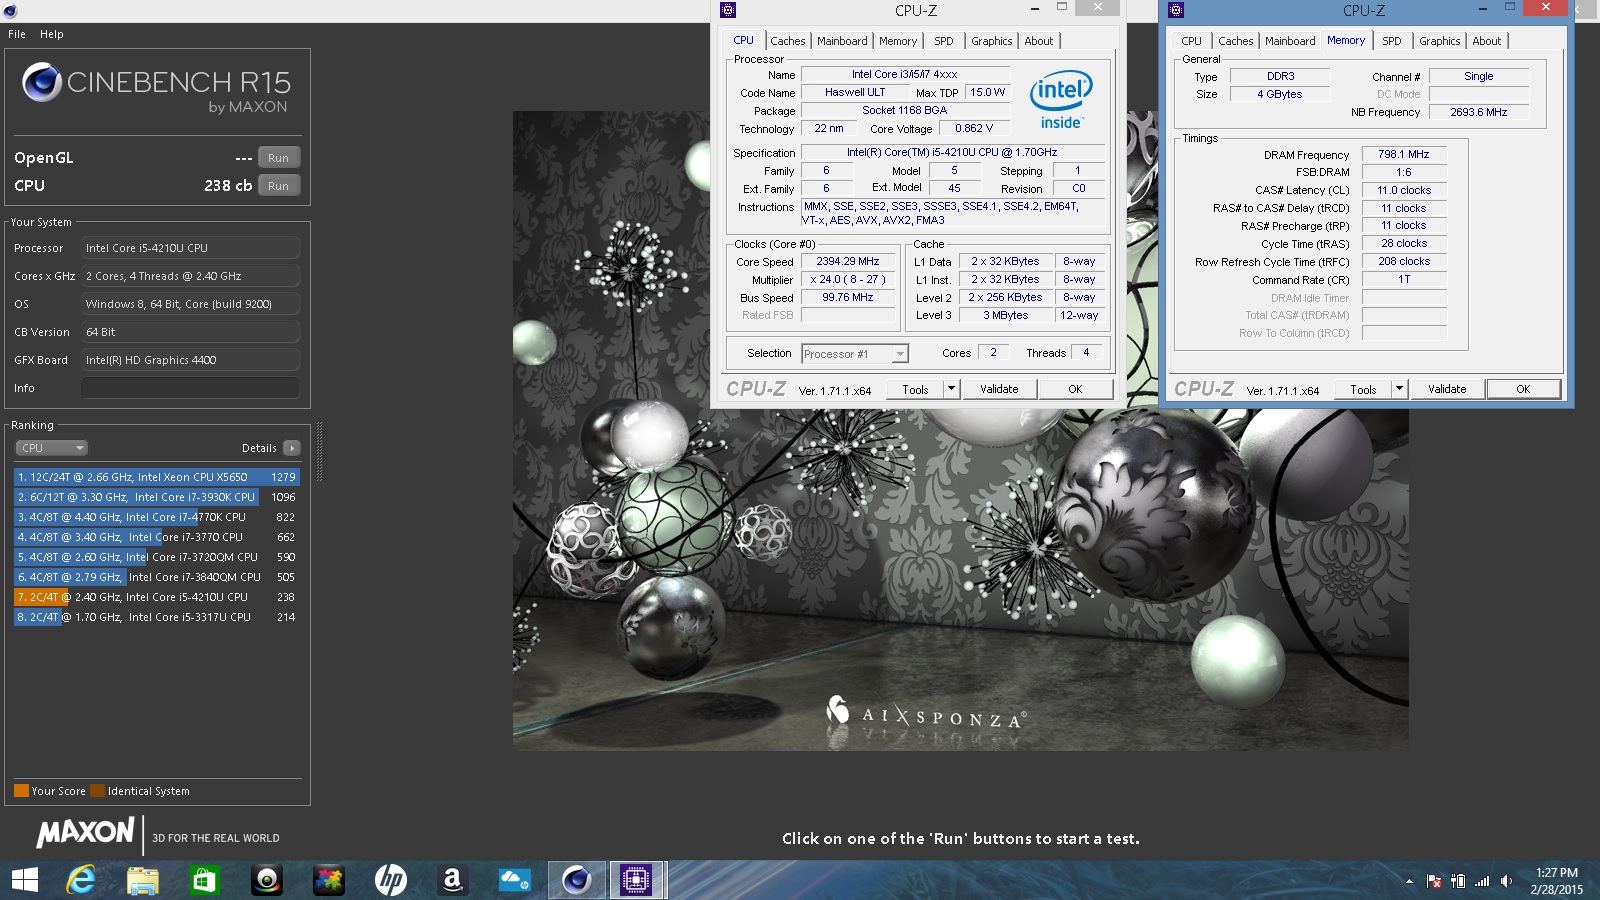
Task: Open the Windows Start button
Action: (25, 880)
